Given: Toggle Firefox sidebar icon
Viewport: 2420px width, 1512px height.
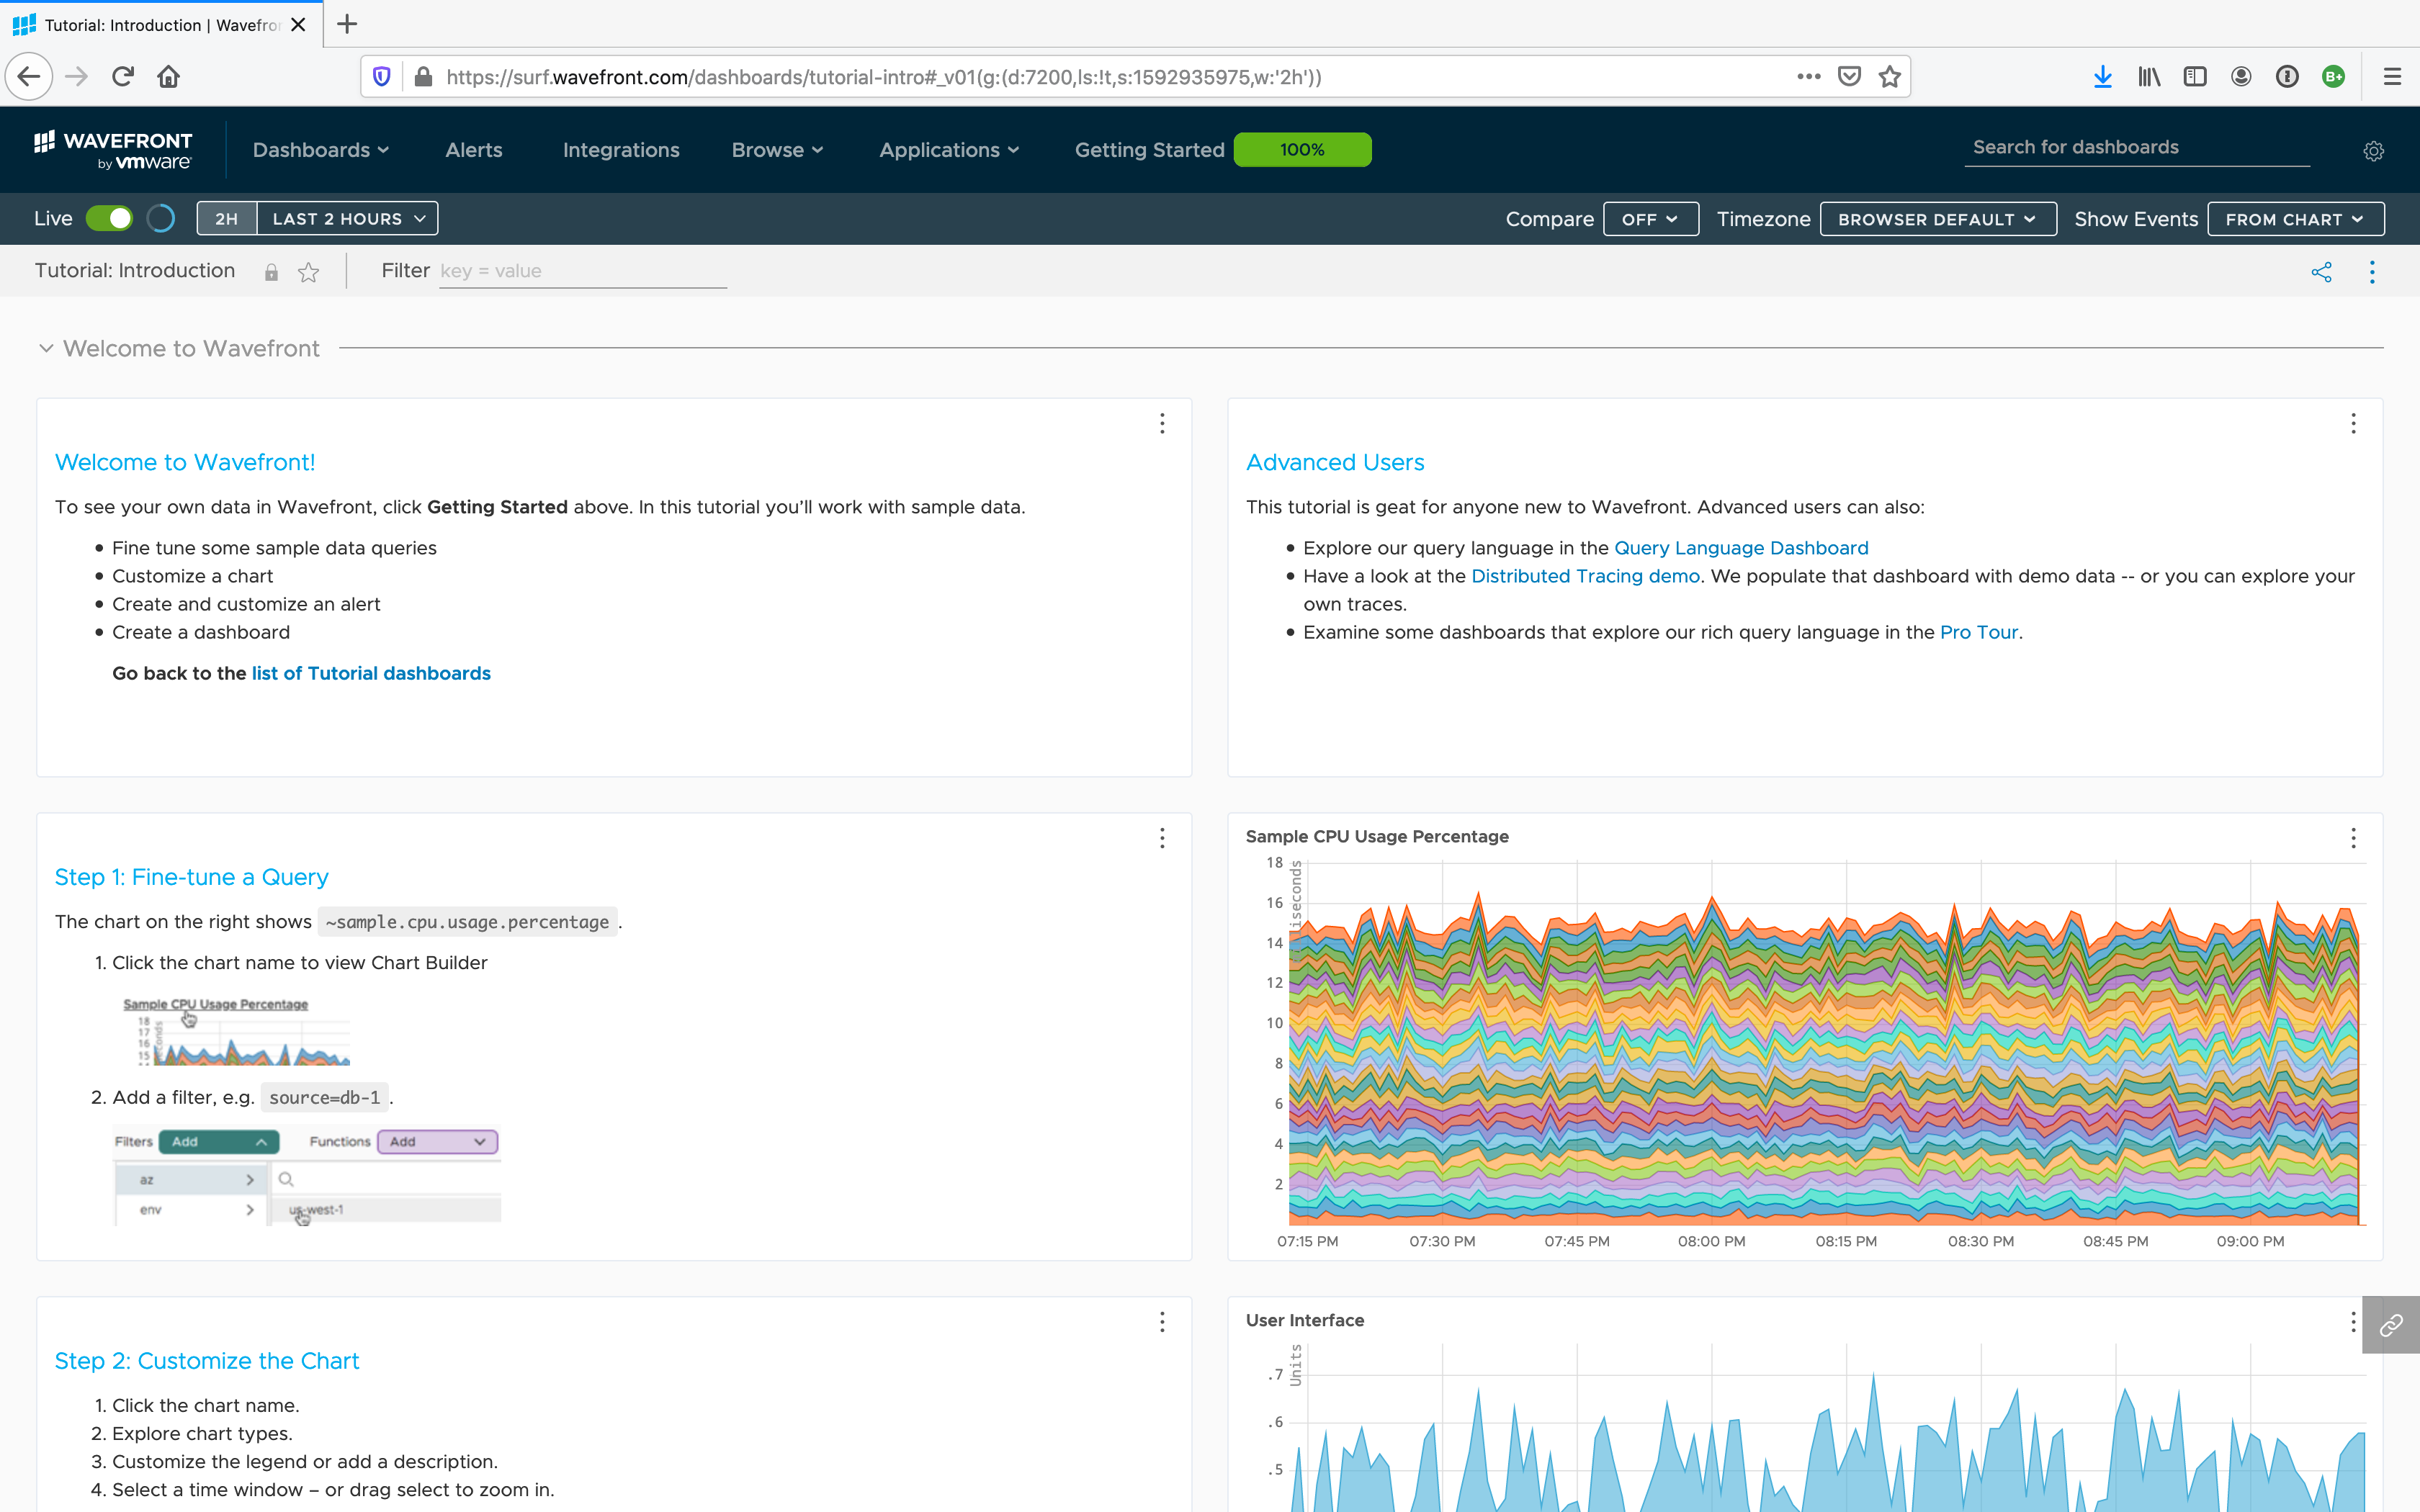Looking at the screenshot, I should (x=2194, y=77).
